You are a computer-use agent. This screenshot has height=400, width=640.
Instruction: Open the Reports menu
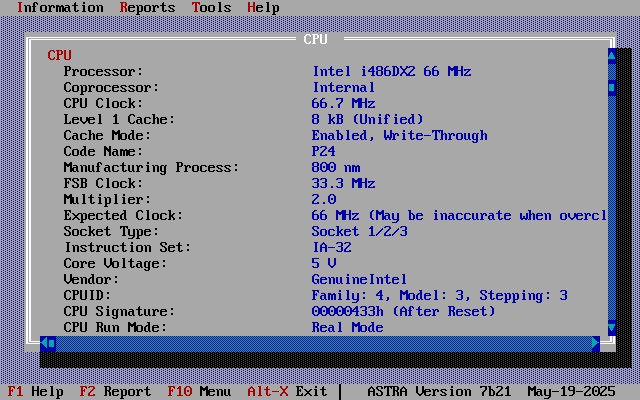147,8
